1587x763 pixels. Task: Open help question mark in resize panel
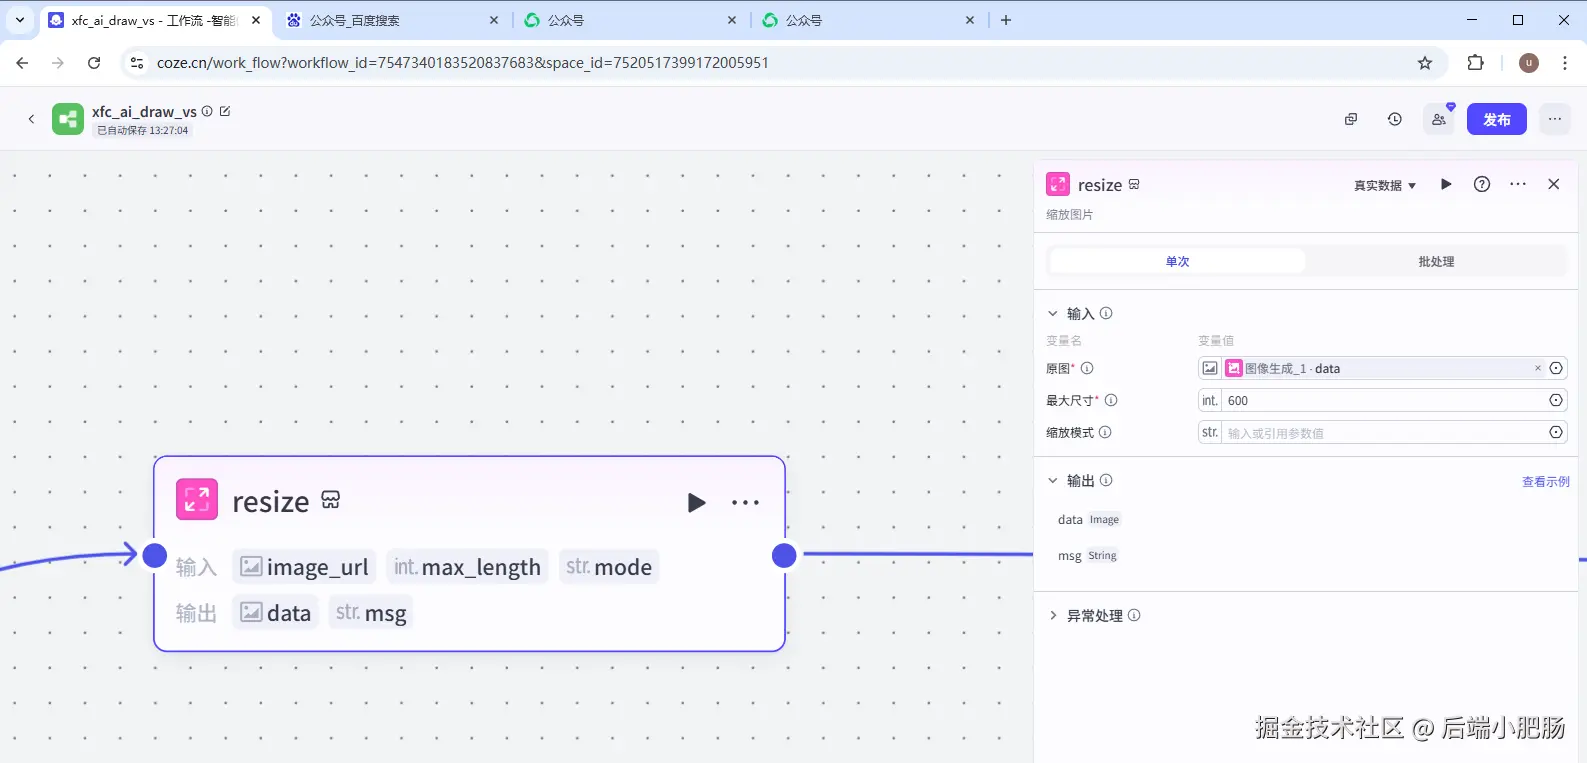1482,184
